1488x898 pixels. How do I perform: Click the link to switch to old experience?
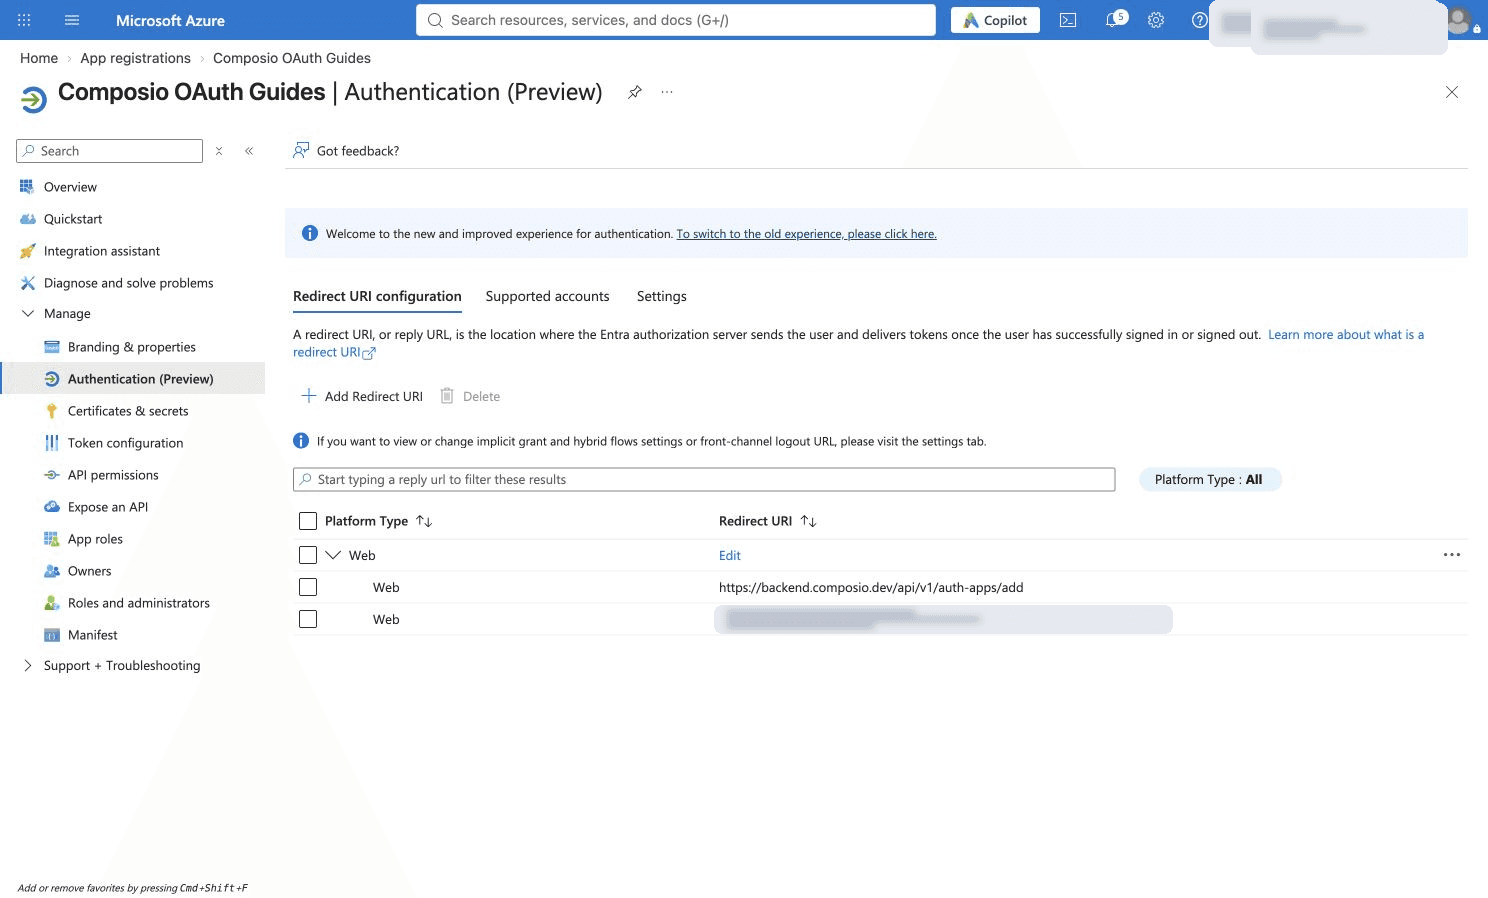tap(806, 234)
